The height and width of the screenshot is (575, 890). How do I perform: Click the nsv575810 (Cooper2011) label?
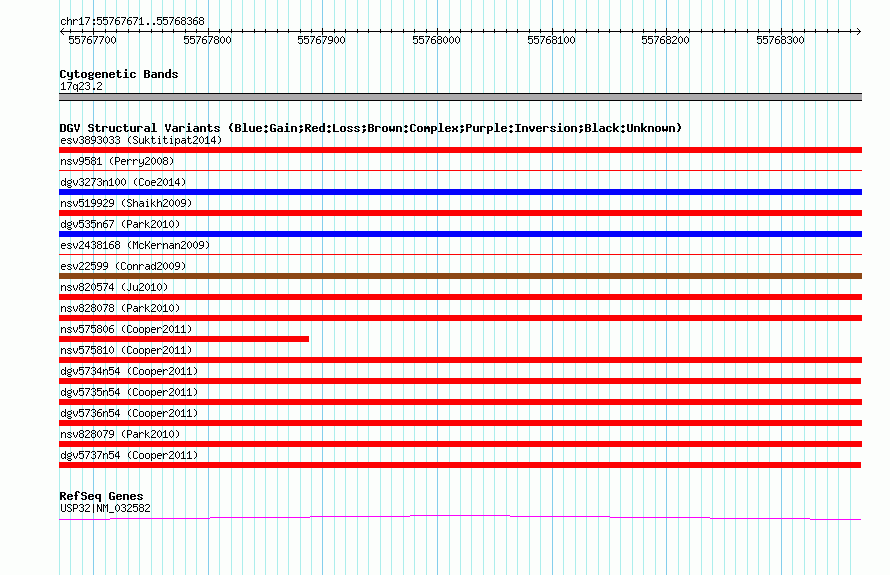pyautogui.click(x=126, y=350)
